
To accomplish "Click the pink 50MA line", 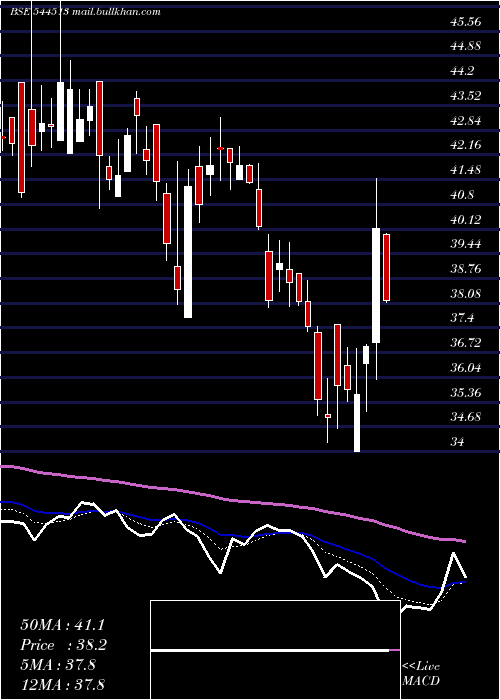I will tap(232, 500).
